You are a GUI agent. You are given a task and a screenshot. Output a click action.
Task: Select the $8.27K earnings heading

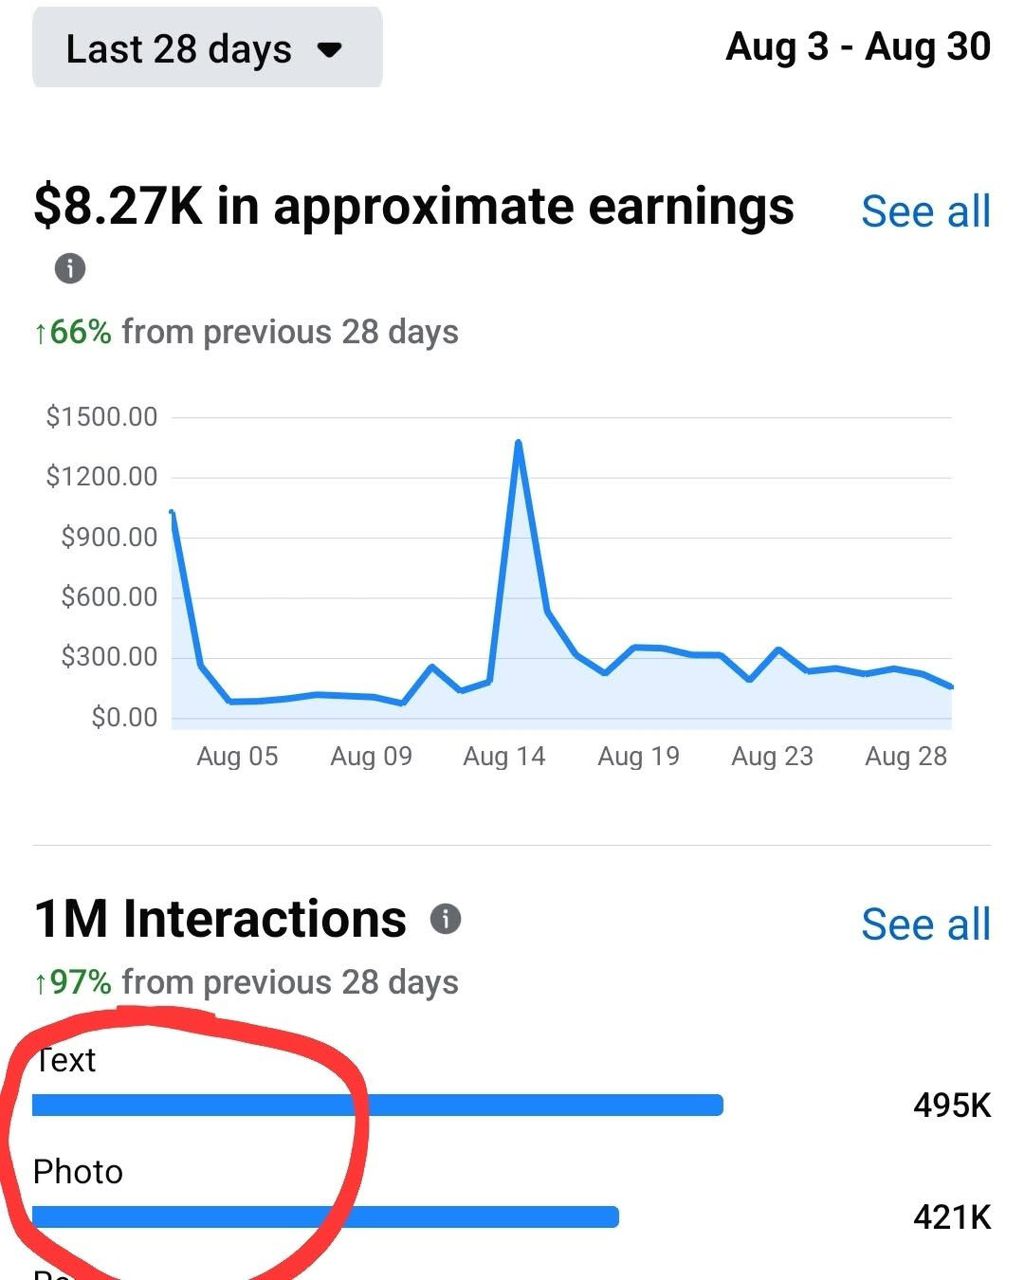(x=415, y=205)
